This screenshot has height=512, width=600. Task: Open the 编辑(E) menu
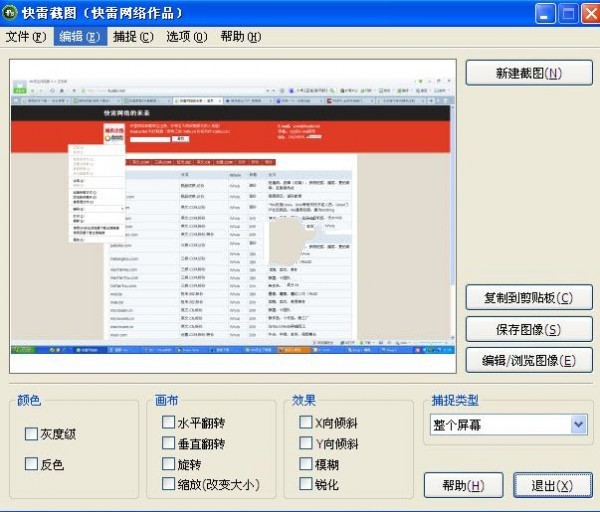[80, 37]
